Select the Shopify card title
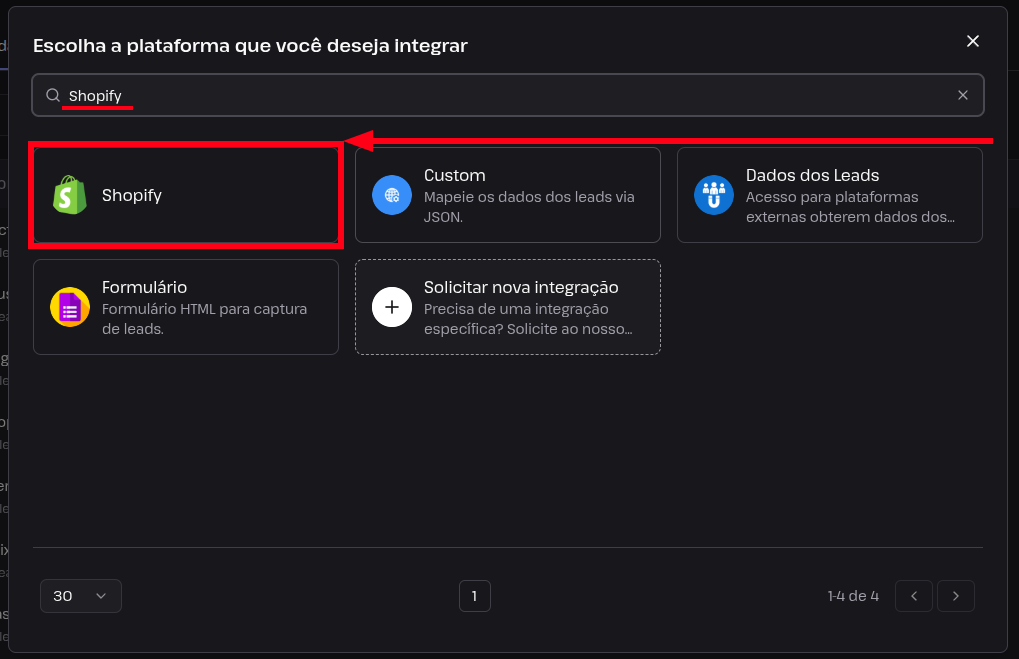Screen dimensions: 1019x659 (x=132, y=195)
